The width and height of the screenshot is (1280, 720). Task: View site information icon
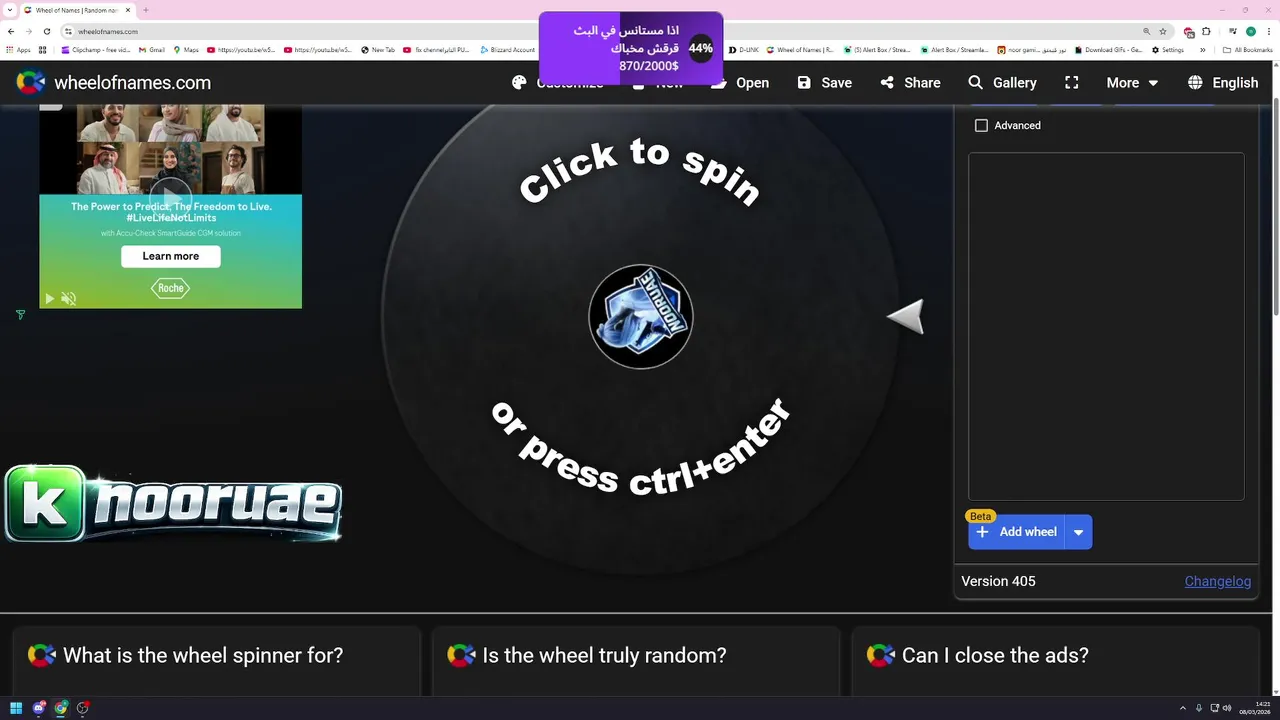click(68, 31)
